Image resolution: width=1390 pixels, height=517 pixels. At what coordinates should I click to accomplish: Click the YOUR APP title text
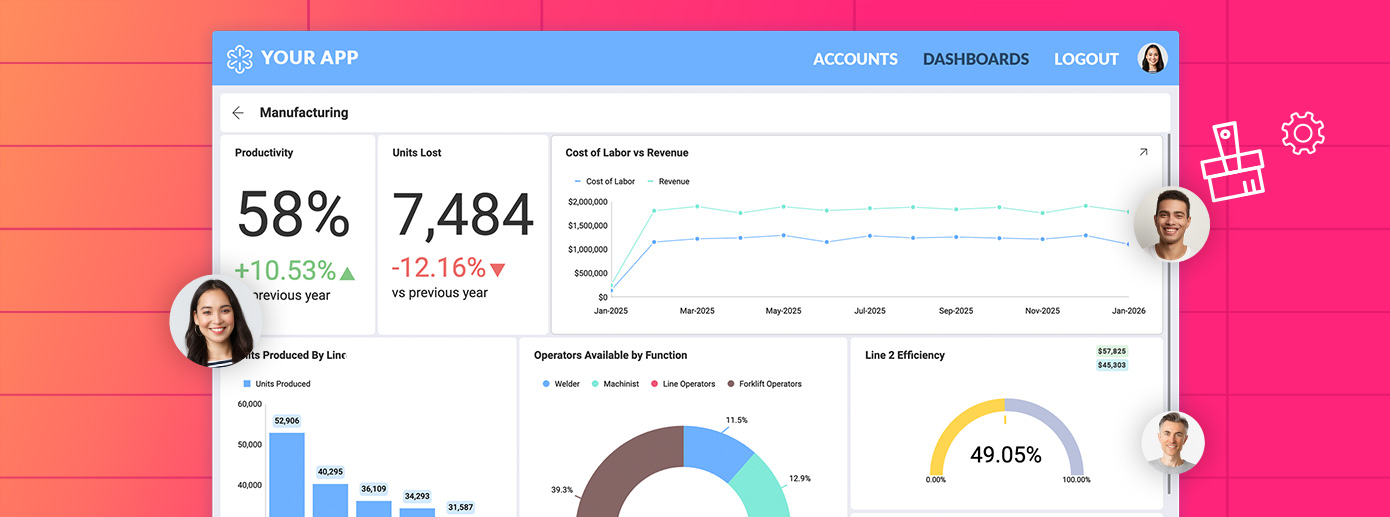309,58
